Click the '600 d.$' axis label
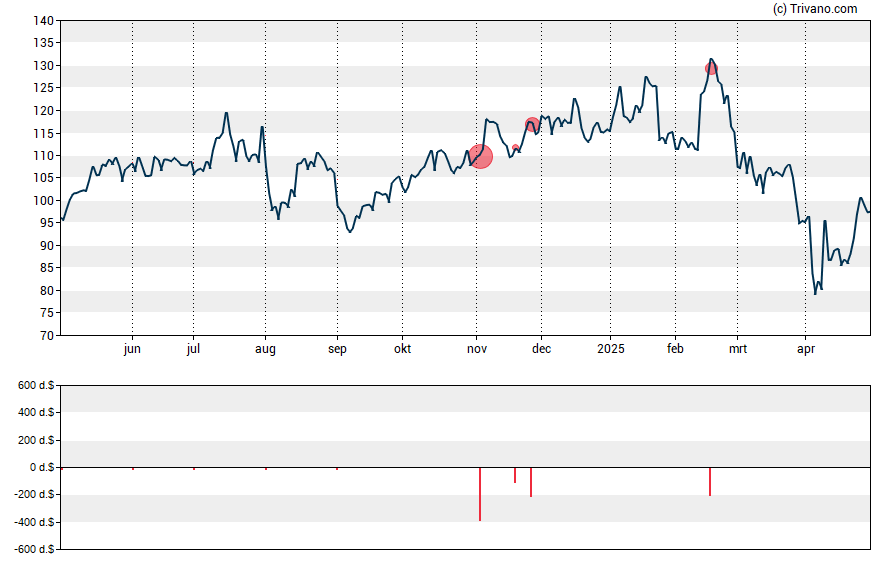Screen dimensions: 888x565 36,385
